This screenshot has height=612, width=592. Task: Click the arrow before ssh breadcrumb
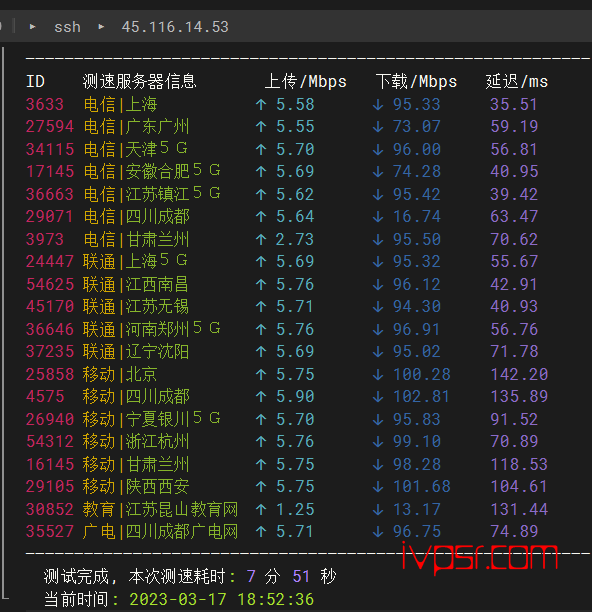point(33,27)
